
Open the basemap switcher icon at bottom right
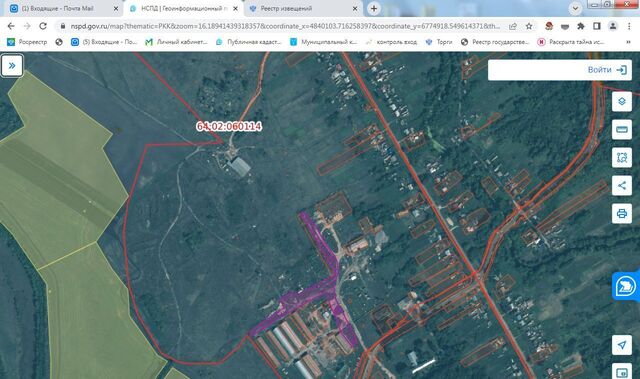[x=622, y=372]
